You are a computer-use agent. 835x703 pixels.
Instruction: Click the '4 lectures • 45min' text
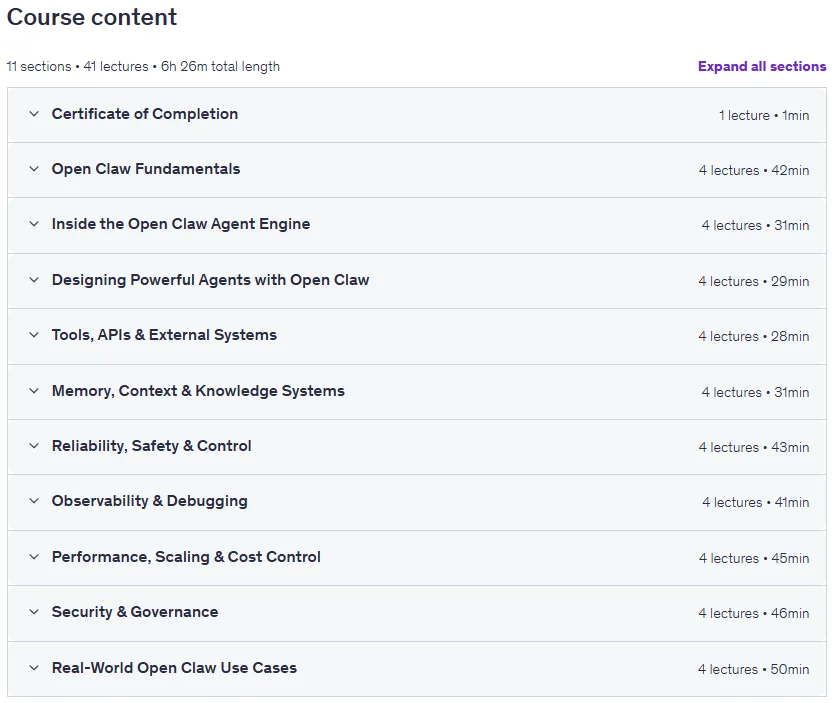pos(754,559)
